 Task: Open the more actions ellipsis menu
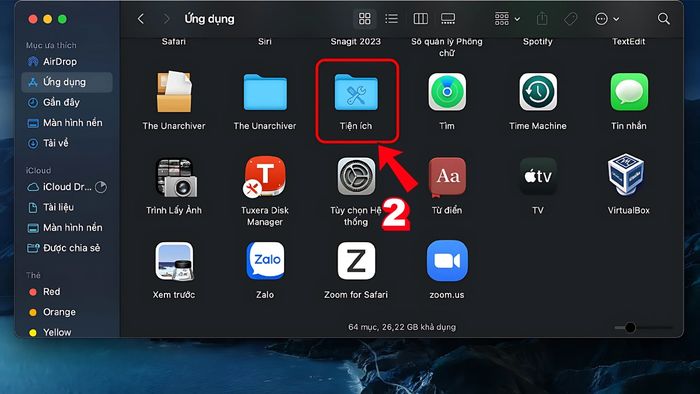tap(607, 19)
